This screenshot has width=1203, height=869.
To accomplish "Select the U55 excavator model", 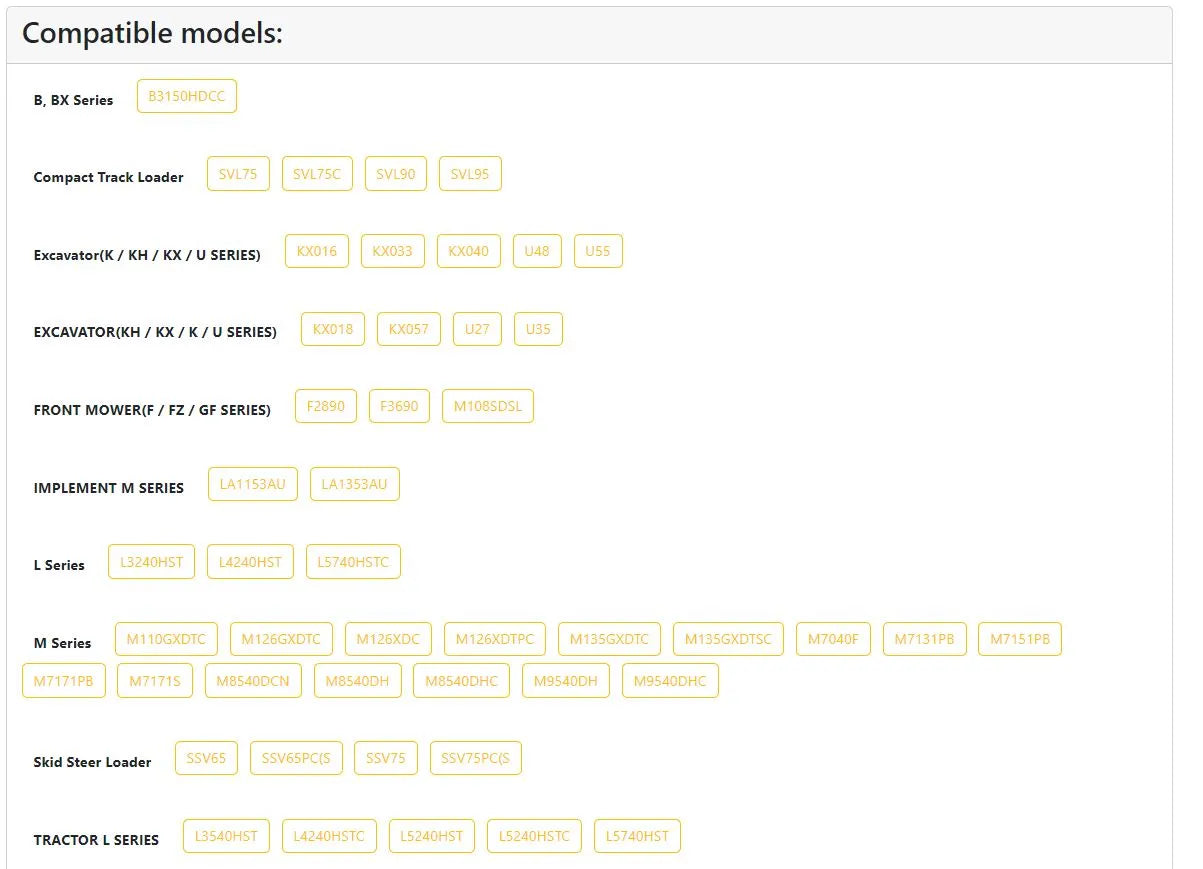I will coord(598,251).
